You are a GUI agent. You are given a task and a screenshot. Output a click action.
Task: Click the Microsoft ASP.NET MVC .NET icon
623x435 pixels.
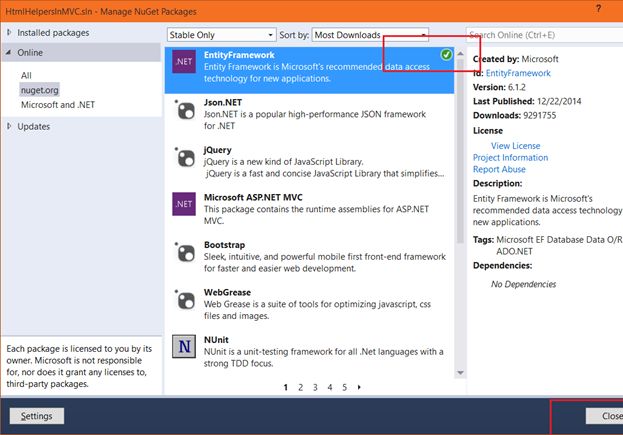click(x=184, y=204)
